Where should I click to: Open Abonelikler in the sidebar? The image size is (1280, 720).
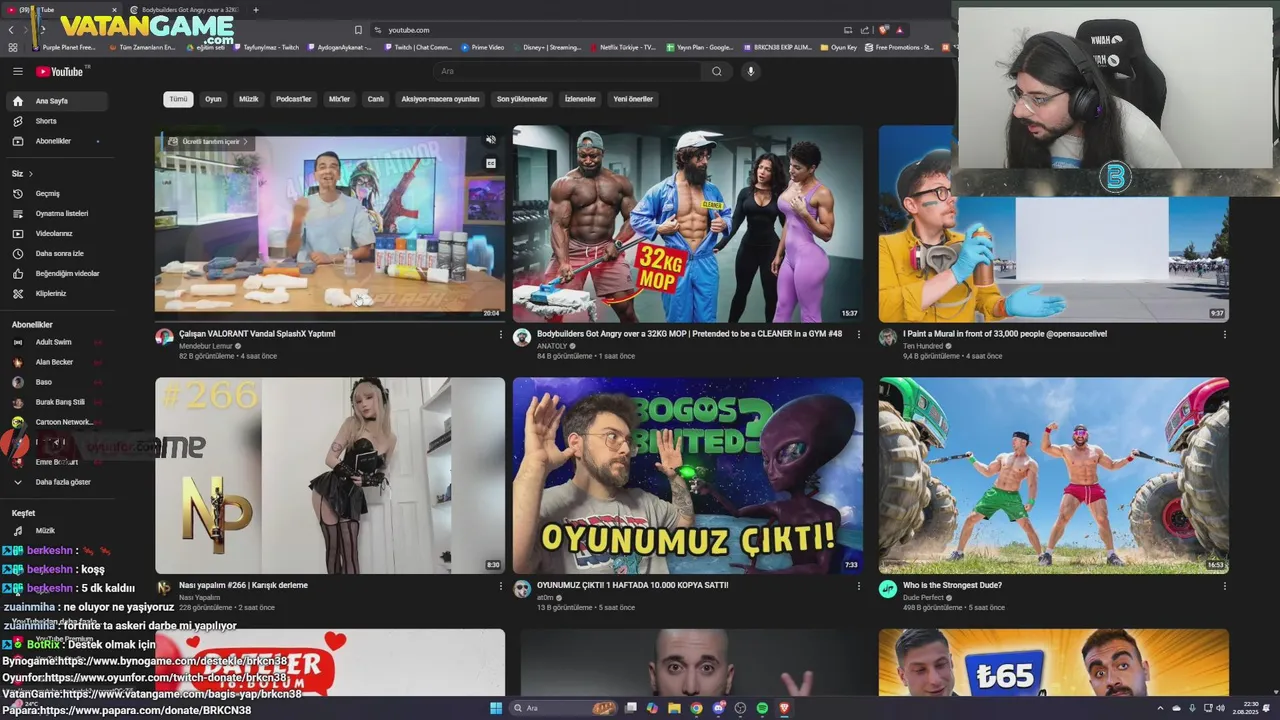56,141
